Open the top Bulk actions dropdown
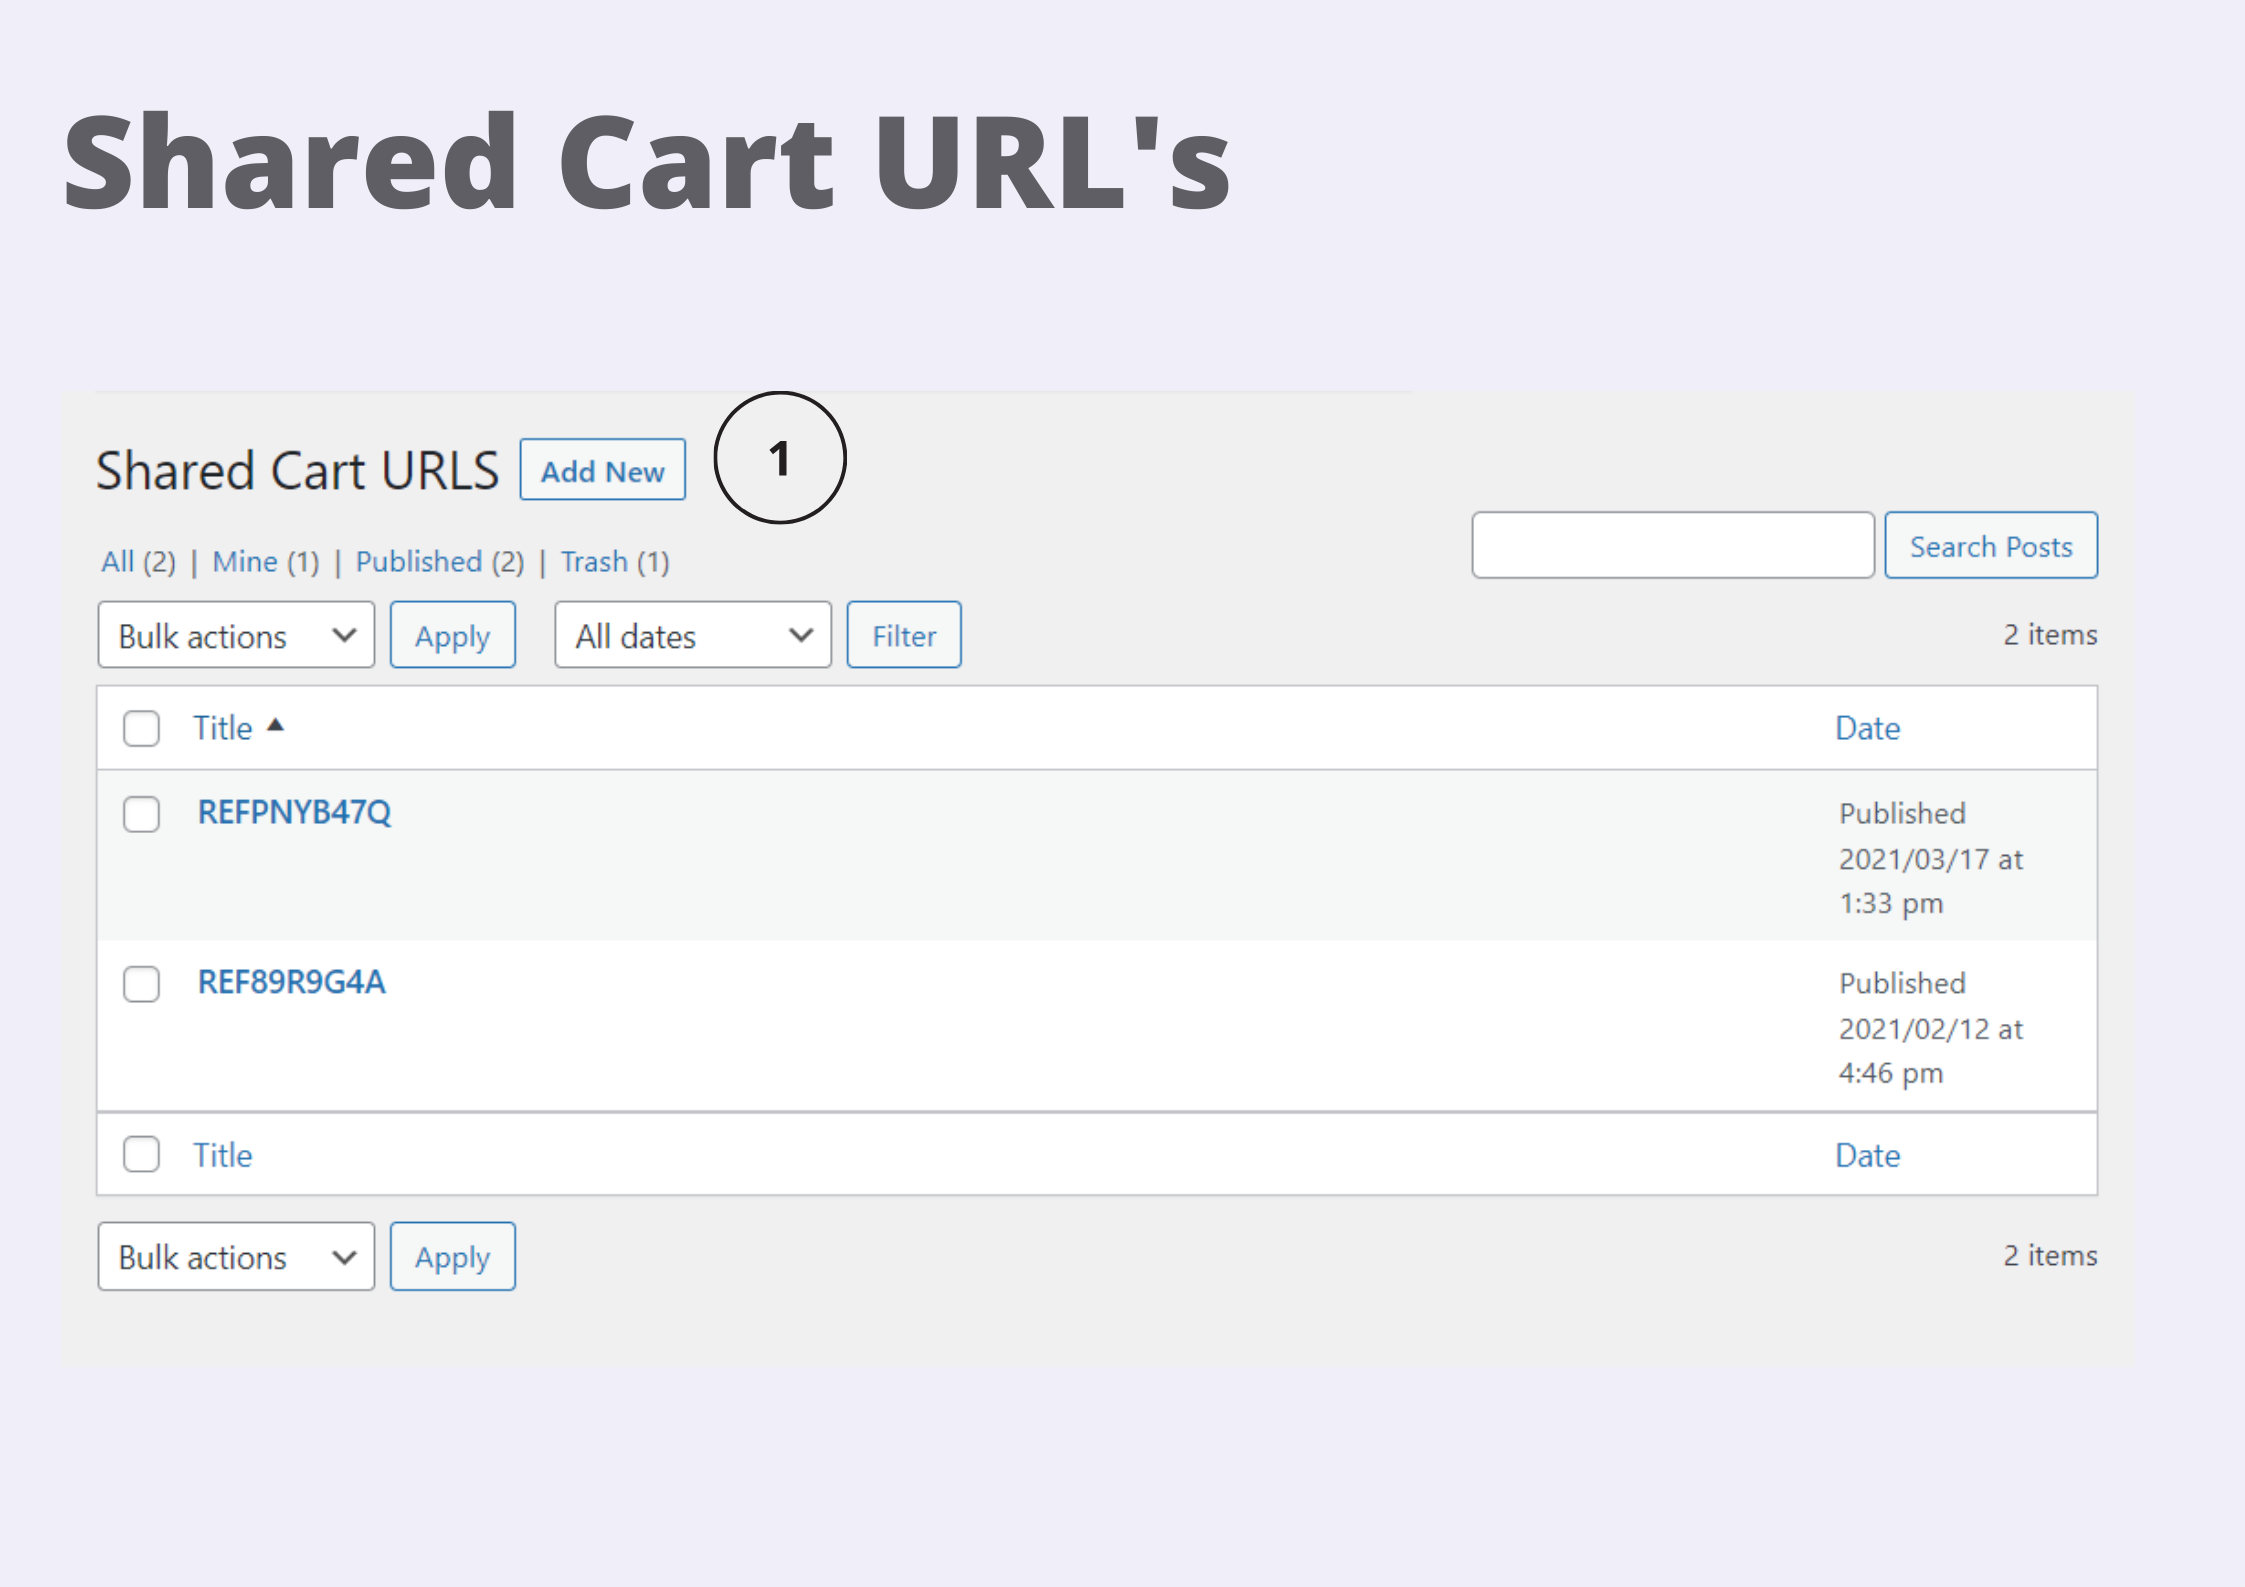2245x1587 pixels. coord(235,634)
